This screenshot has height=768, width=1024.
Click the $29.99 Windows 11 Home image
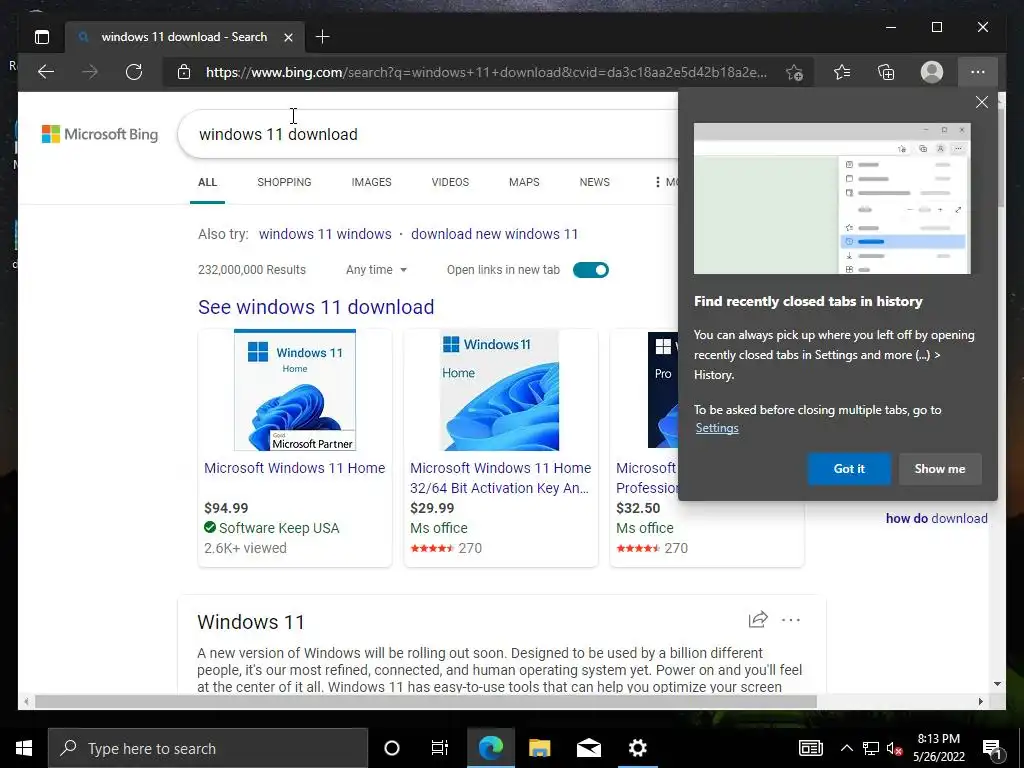500,390
